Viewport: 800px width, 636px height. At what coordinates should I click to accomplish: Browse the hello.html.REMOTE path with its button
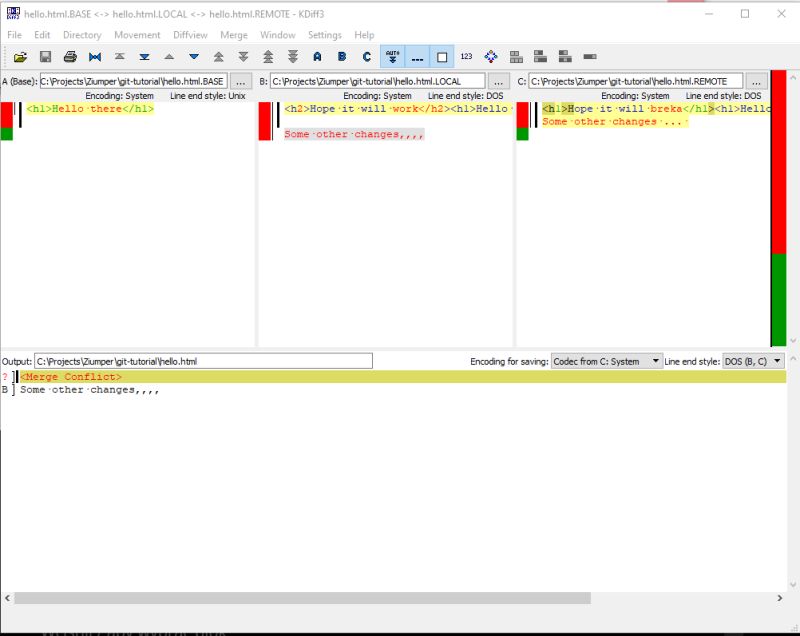(x=756, y=79)
